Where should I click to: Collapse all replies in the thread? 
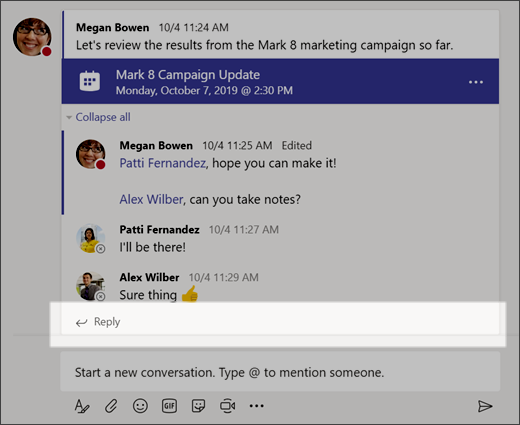tap(103, 117)
